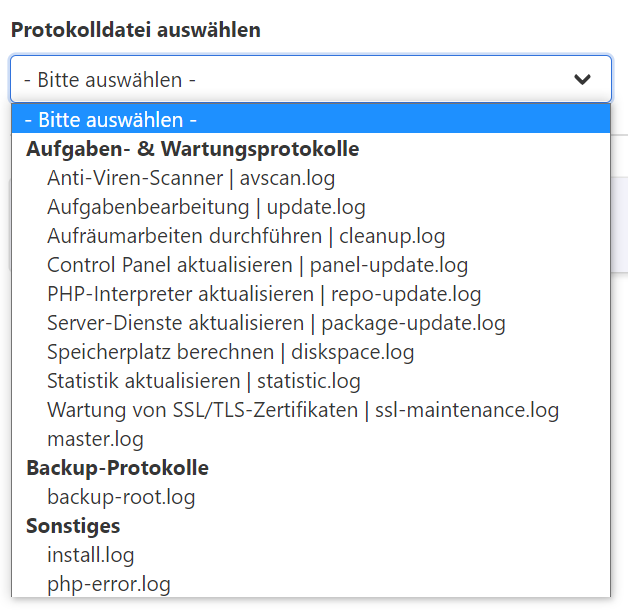
Task: Pick Aufräumarbeiten durchführen cleanup.log
Action: (x=246, y=236)
